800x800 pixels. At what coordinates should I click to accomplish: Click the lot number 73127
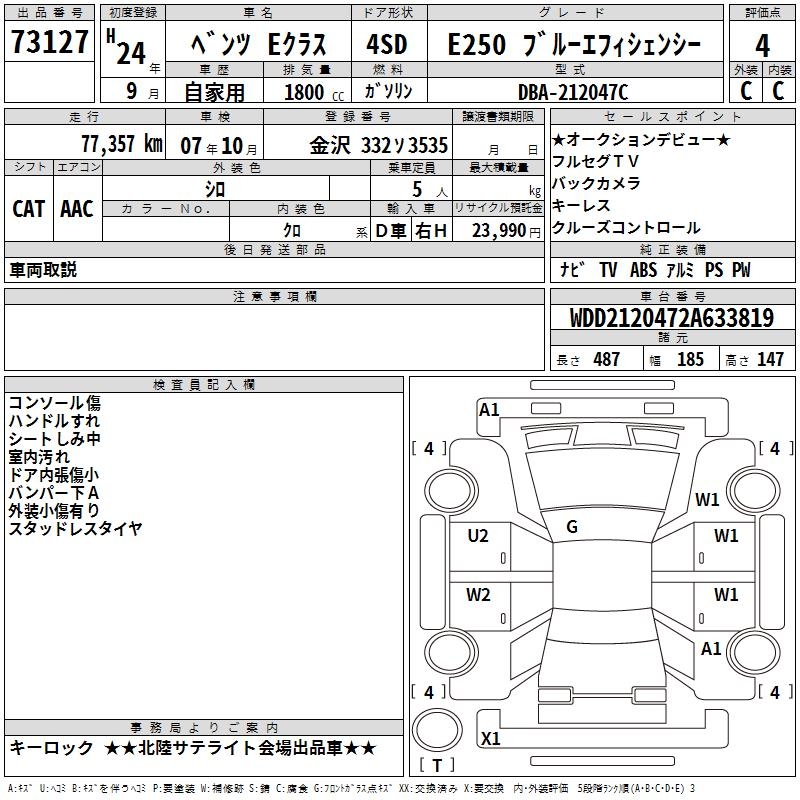coord(49,42)
